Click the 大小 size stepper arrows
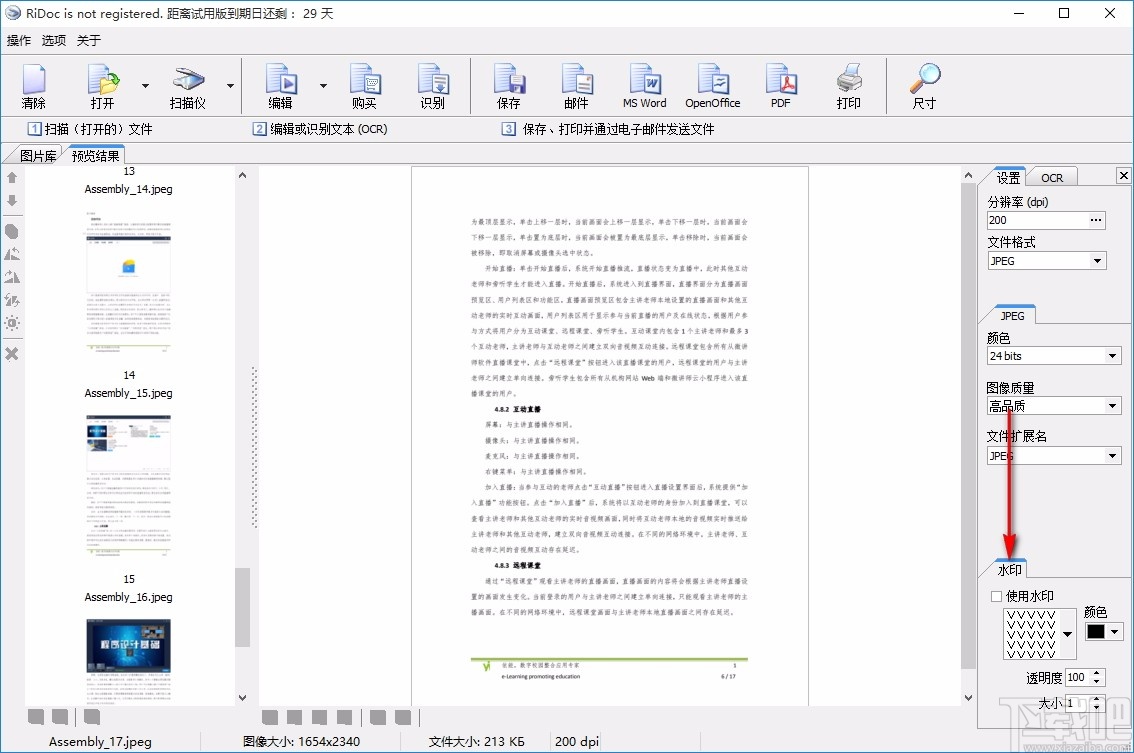The width and height of the screenshot is (1134, 753). point(1097,703)
